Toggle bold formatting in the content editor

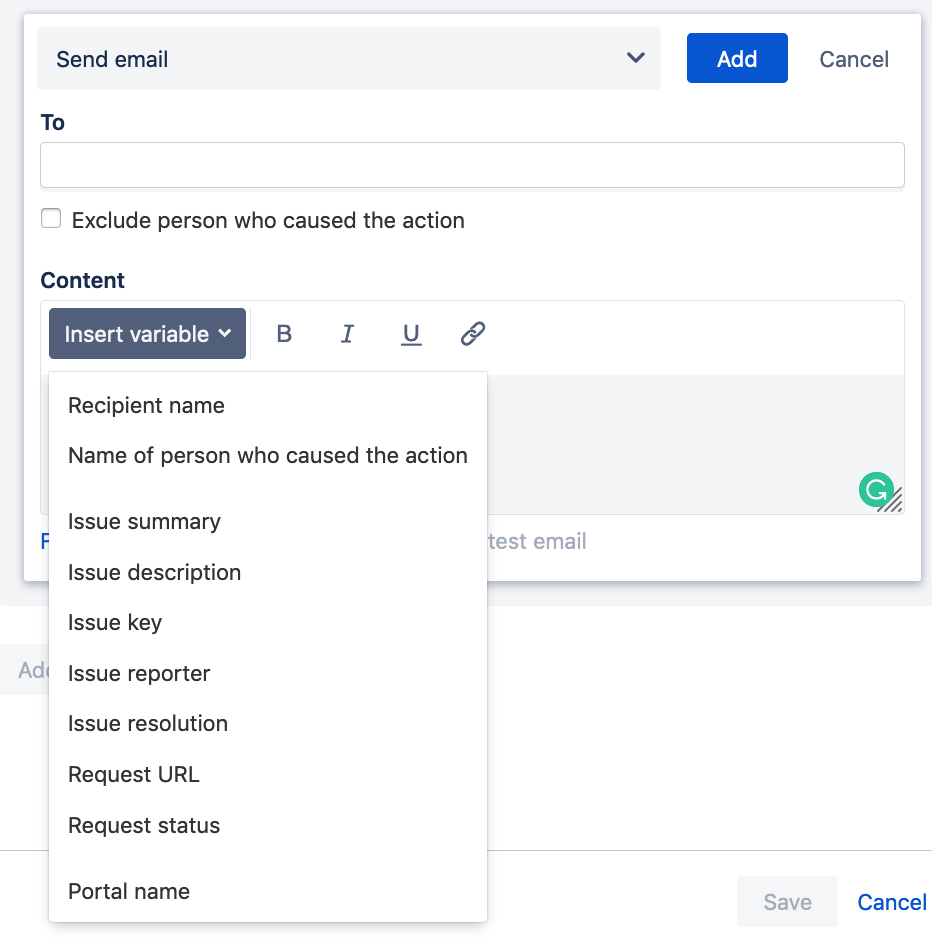(284, 334)
